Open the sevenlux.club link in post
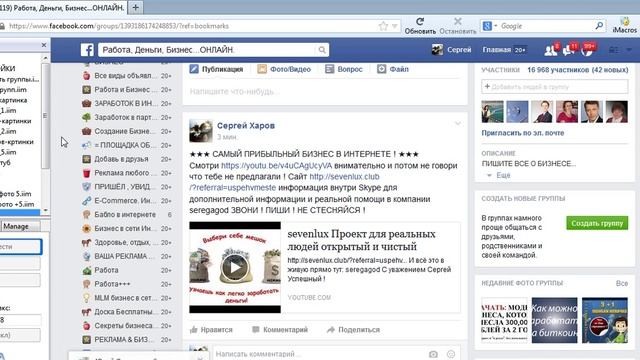 [344, 176]
